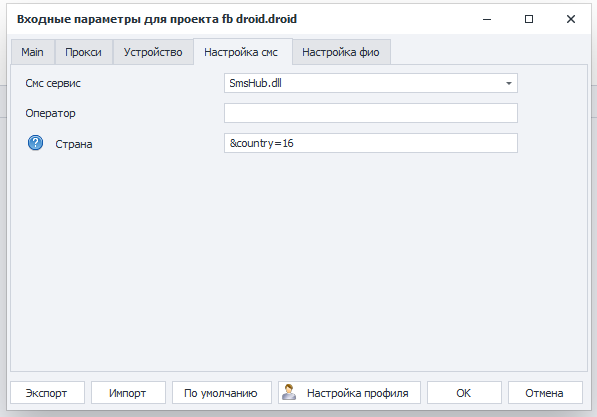Switch to the Main tab
The width and height of the screenshot is (597, 417).
point(32,52)
